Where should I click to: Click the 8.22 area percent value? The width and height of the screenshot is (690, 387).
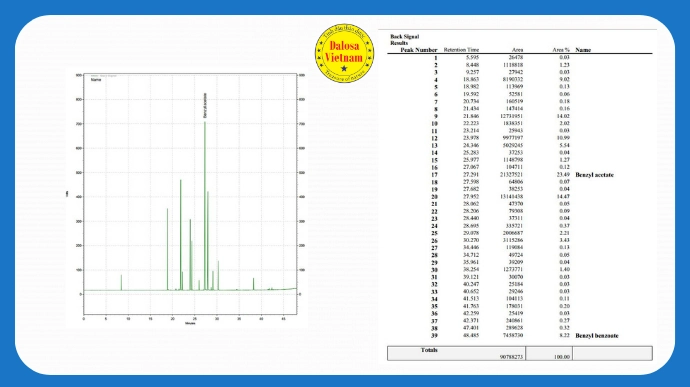pos(565,335)
